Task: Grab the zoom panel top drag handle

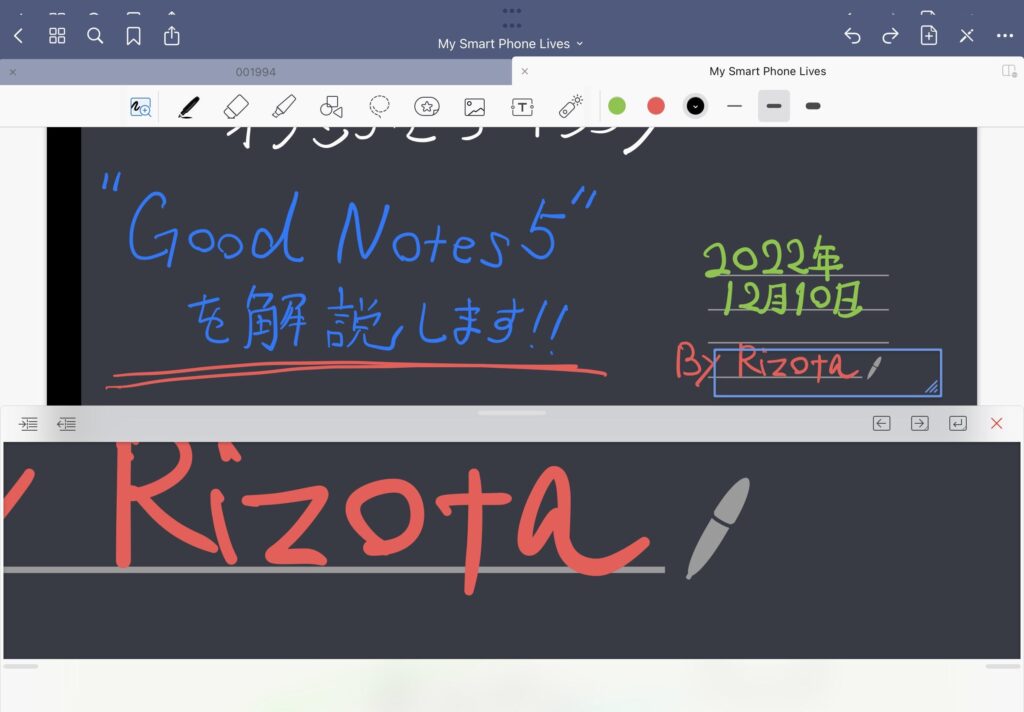Action: [512, 413]
